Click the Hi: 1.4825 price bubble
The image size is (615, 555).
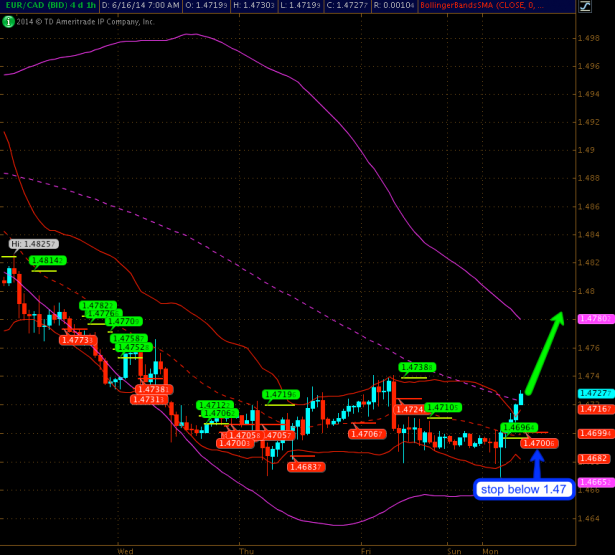coord(34,243)
